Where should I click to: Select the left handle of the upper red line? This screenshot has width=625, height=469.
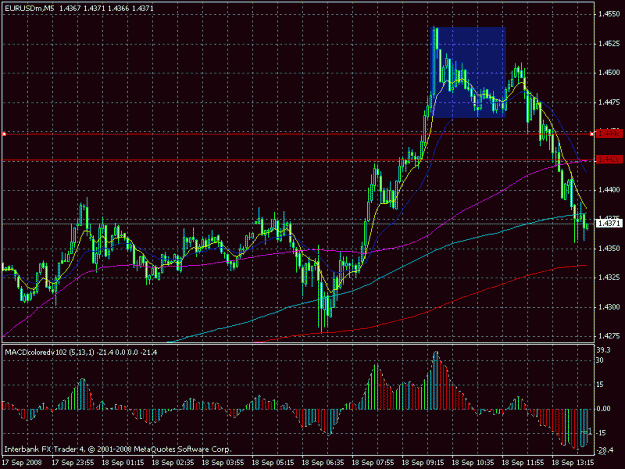coord(4,134)
